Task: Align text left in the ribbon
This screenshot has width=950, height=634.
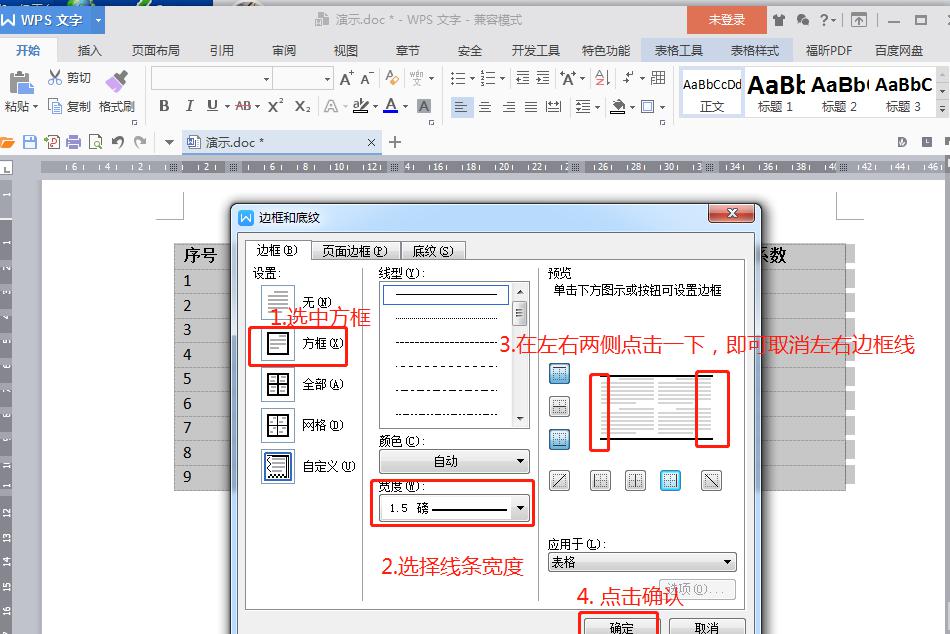Action: [461, 107]
